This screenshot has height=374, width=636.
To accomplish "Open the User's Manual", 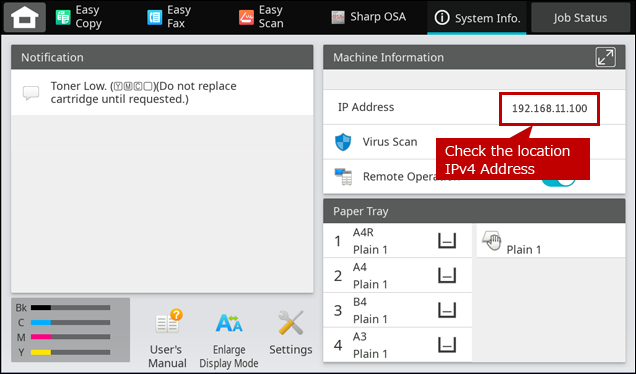I will [168, 339].
